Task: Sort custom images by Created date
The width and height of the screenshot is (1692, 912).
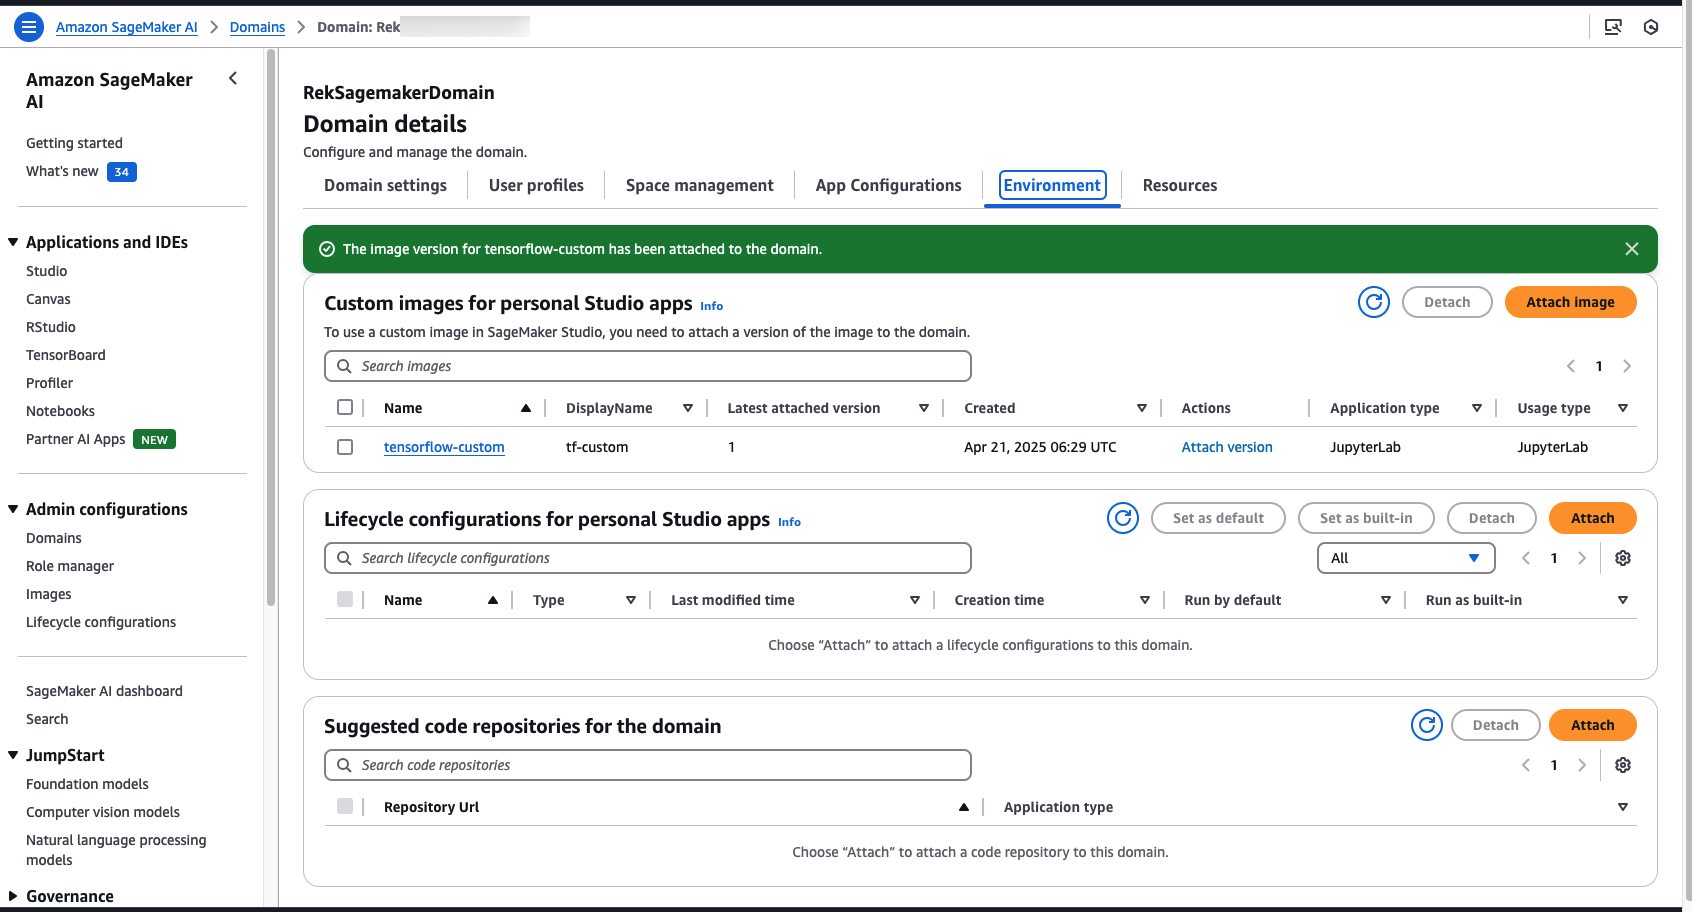Action: coord(1142,408)
